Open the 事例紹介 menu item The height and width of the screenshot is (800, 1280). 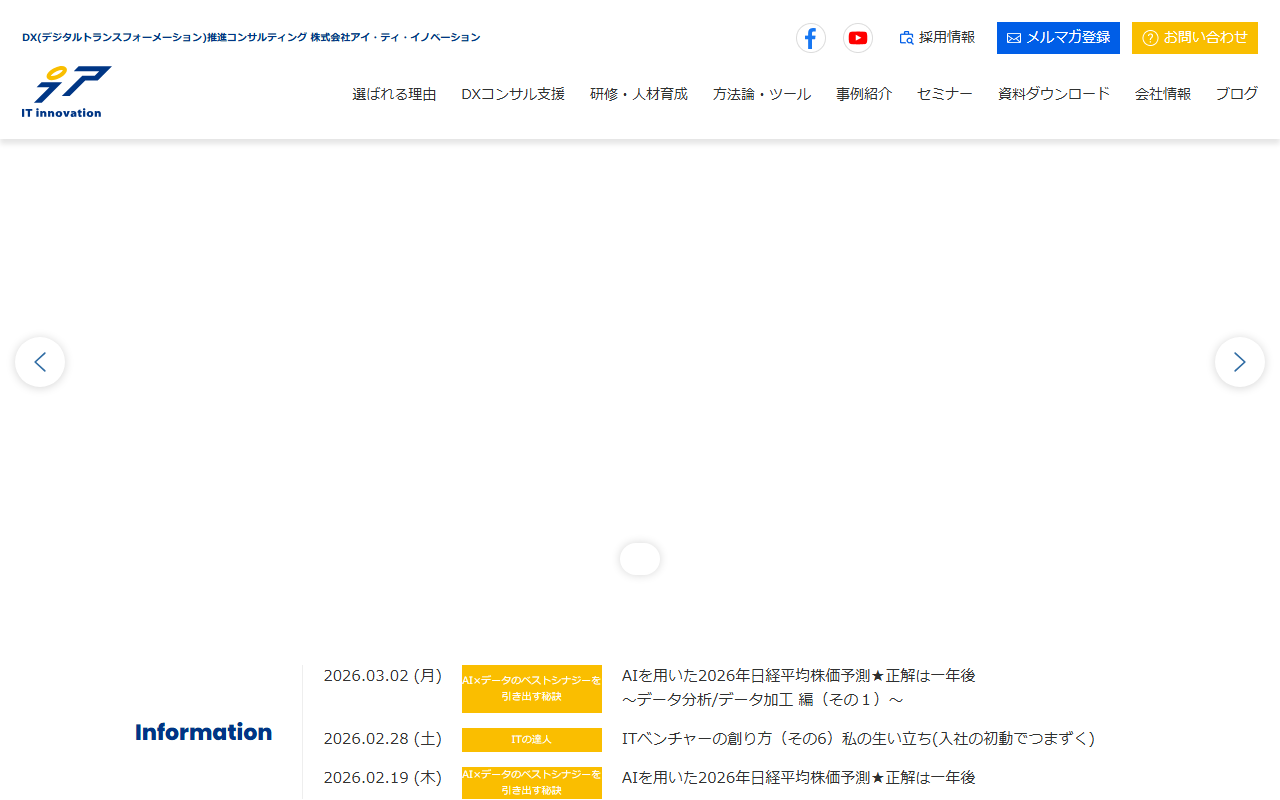point(864,94)
